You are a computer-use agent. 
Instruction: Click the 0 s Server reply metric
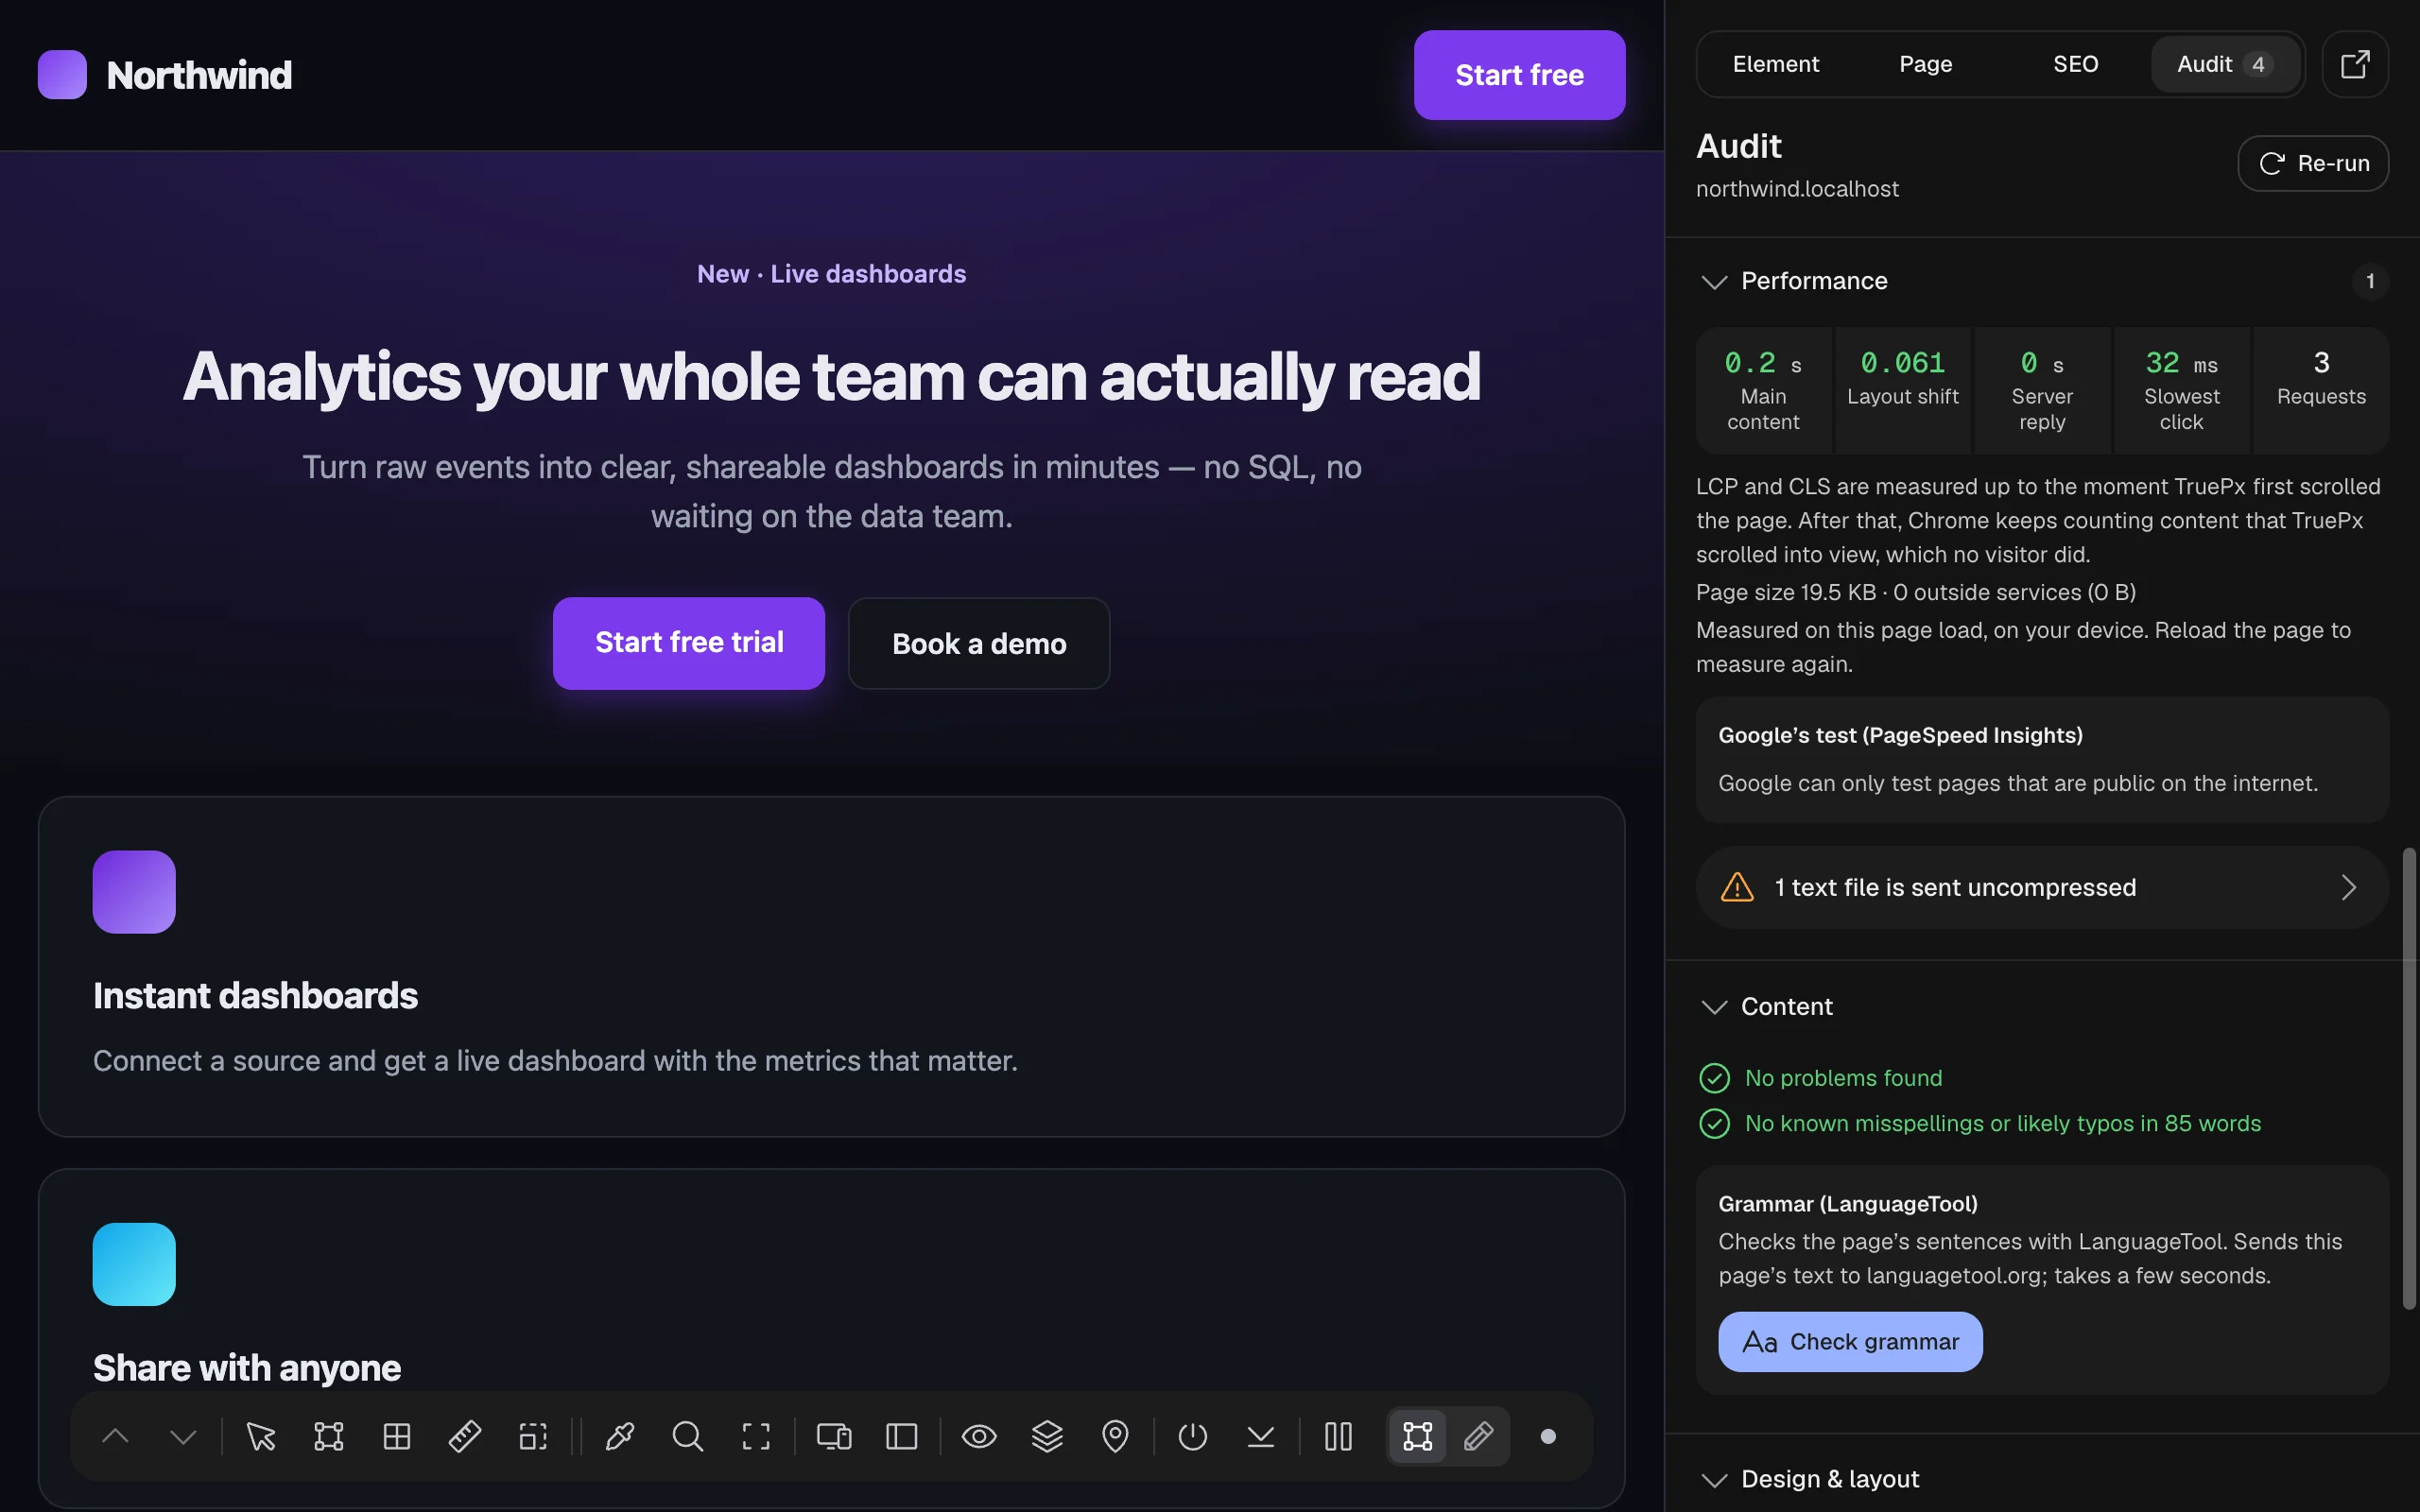tap(2042, 391)
